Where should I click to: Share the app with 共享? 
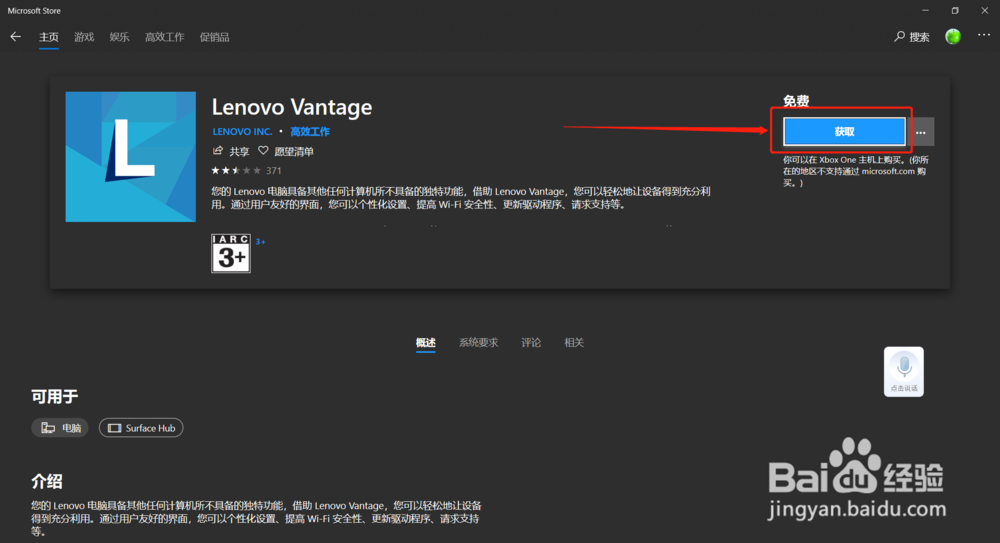tap(231, 151)
